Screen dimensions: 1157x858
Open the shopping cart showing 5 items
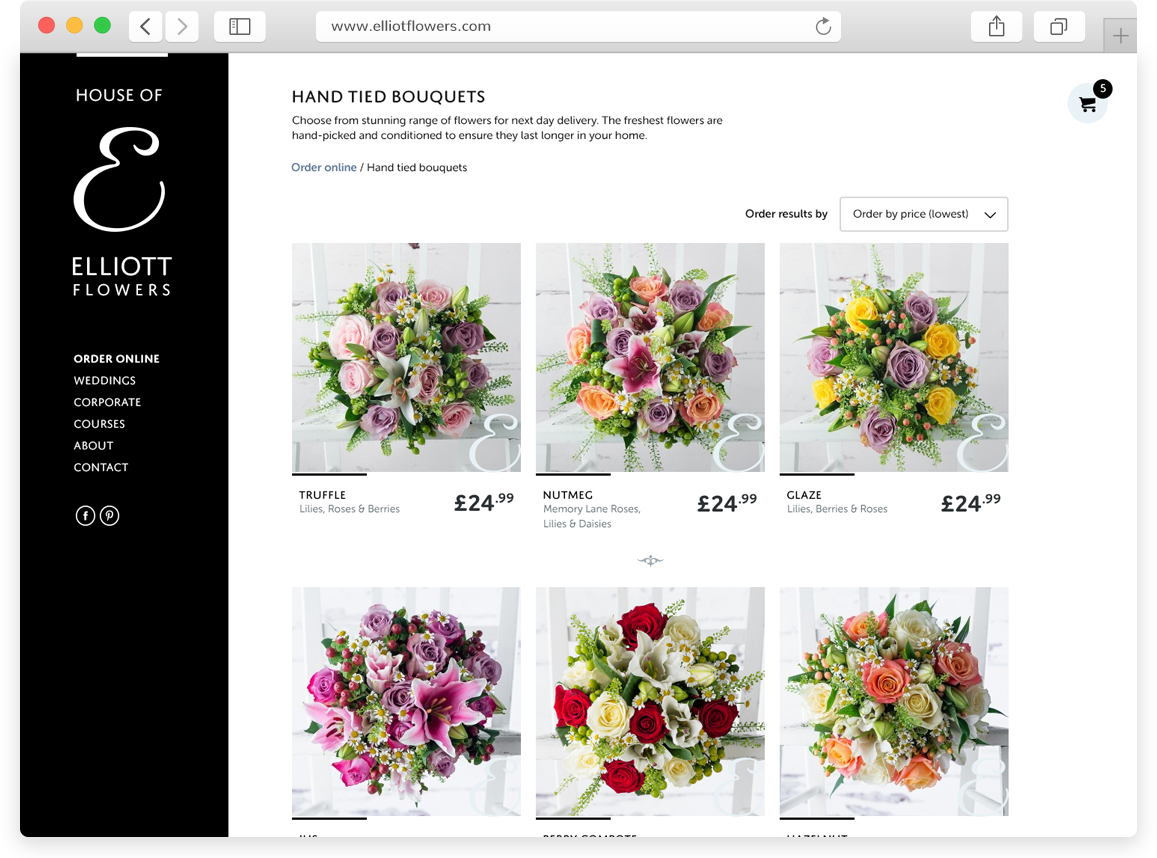click(x=1087, y=103)
